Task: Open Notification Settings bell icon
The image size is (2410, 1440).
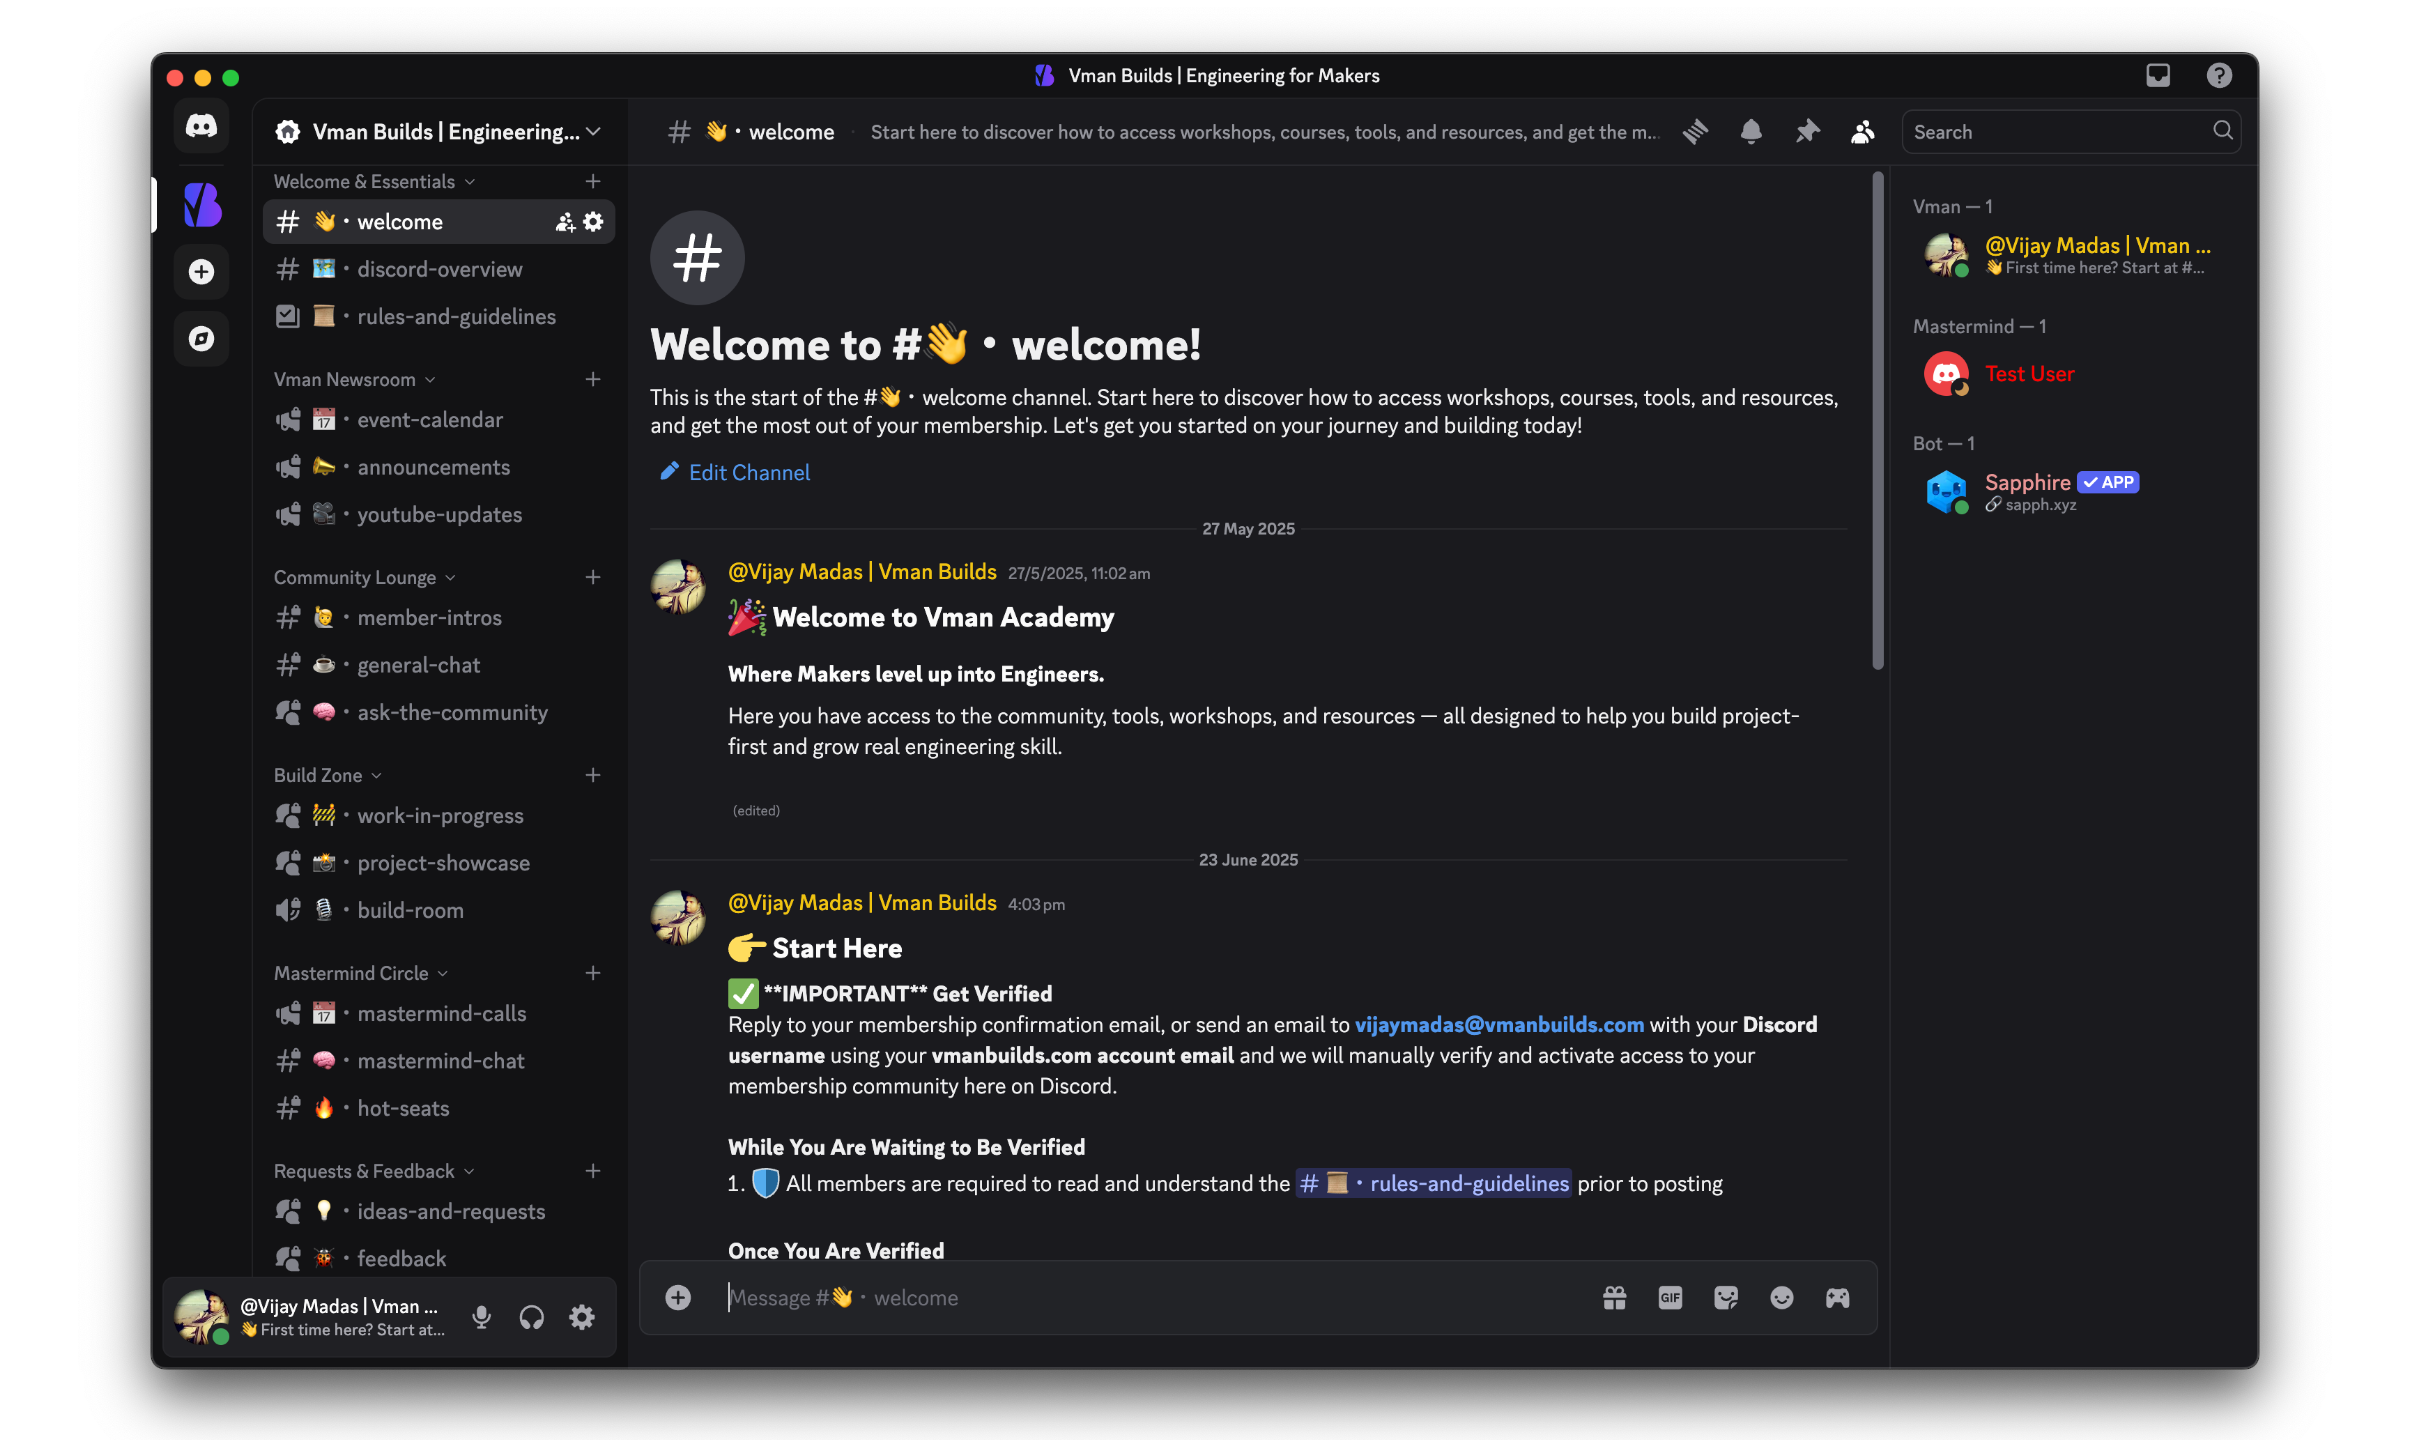Action: tap(1751, 132)
